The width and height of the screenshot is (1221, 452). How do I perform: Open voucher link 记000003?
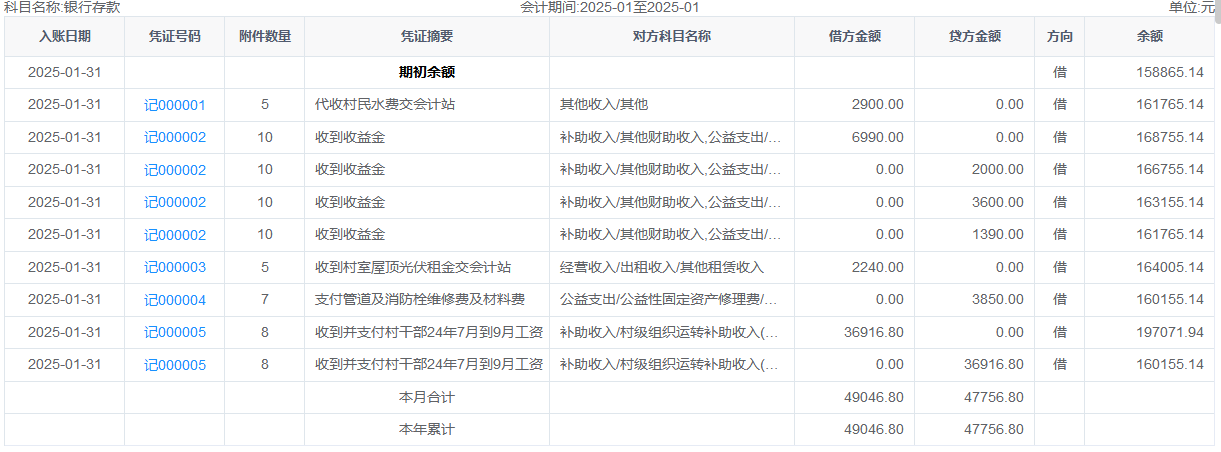tap(175, 267)
